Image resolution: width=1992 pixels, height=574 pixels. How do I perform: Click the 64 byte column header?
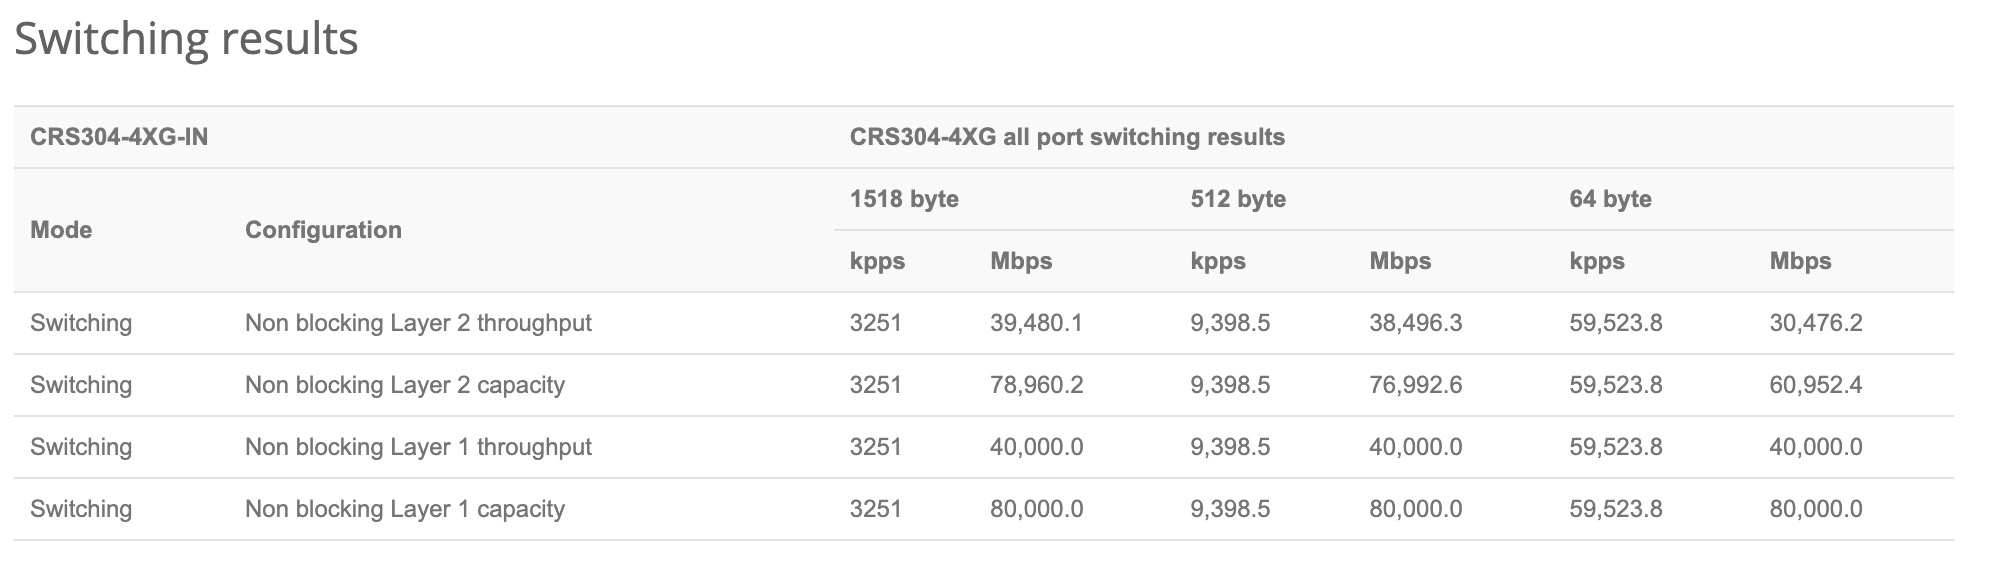pos(1610,199)
